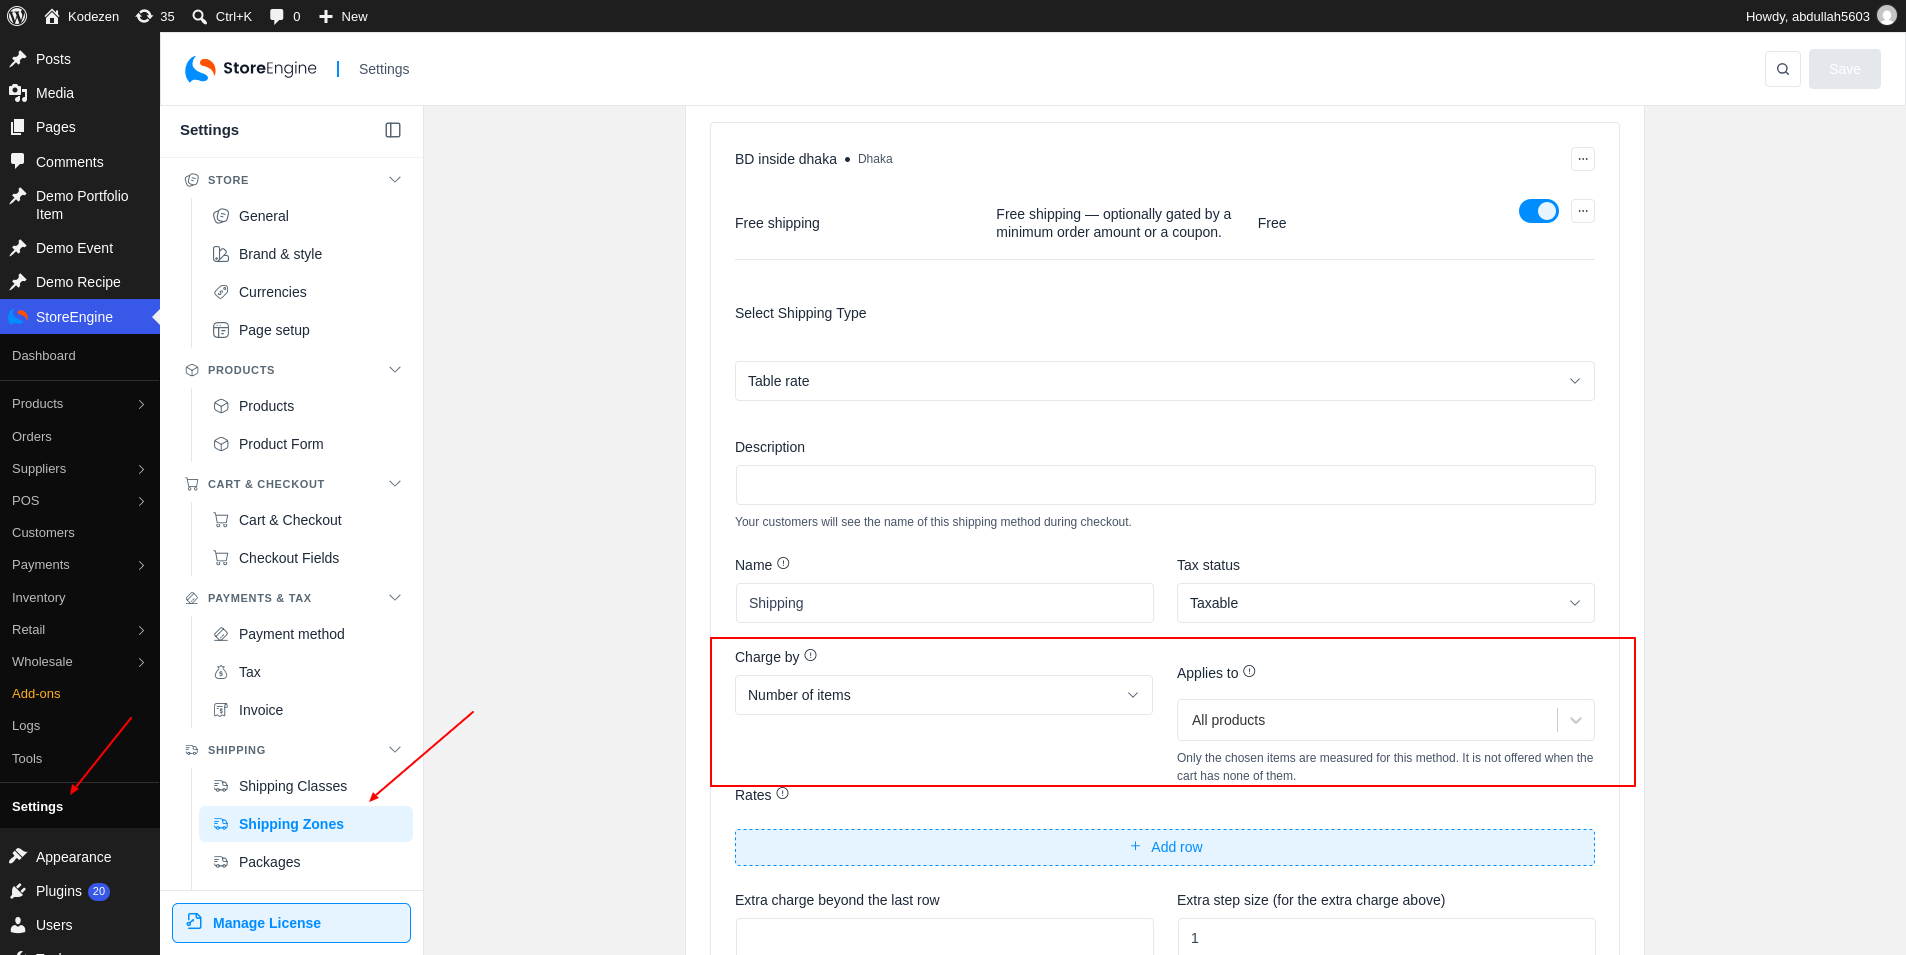Open the Ctrl+K search in admin bar
The width and height of the screenshot is (1906, 955).
pyautogui.click(x=222, y=16)
